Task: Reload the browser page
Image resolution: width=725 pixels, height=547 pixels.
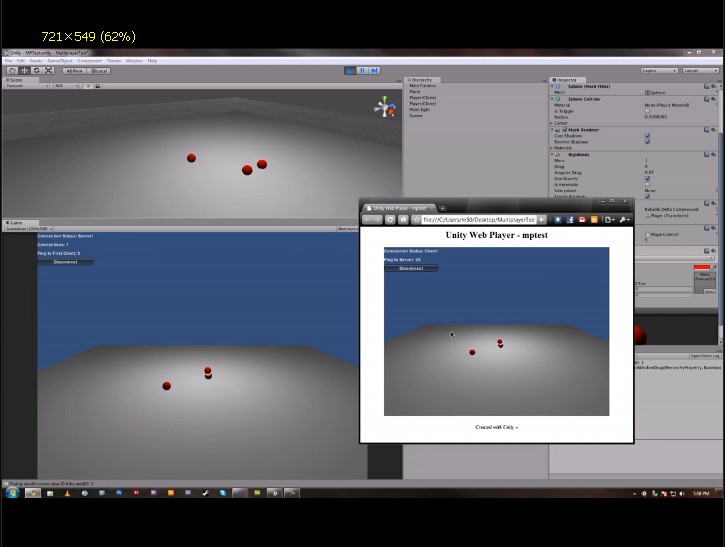Action: 390,220
